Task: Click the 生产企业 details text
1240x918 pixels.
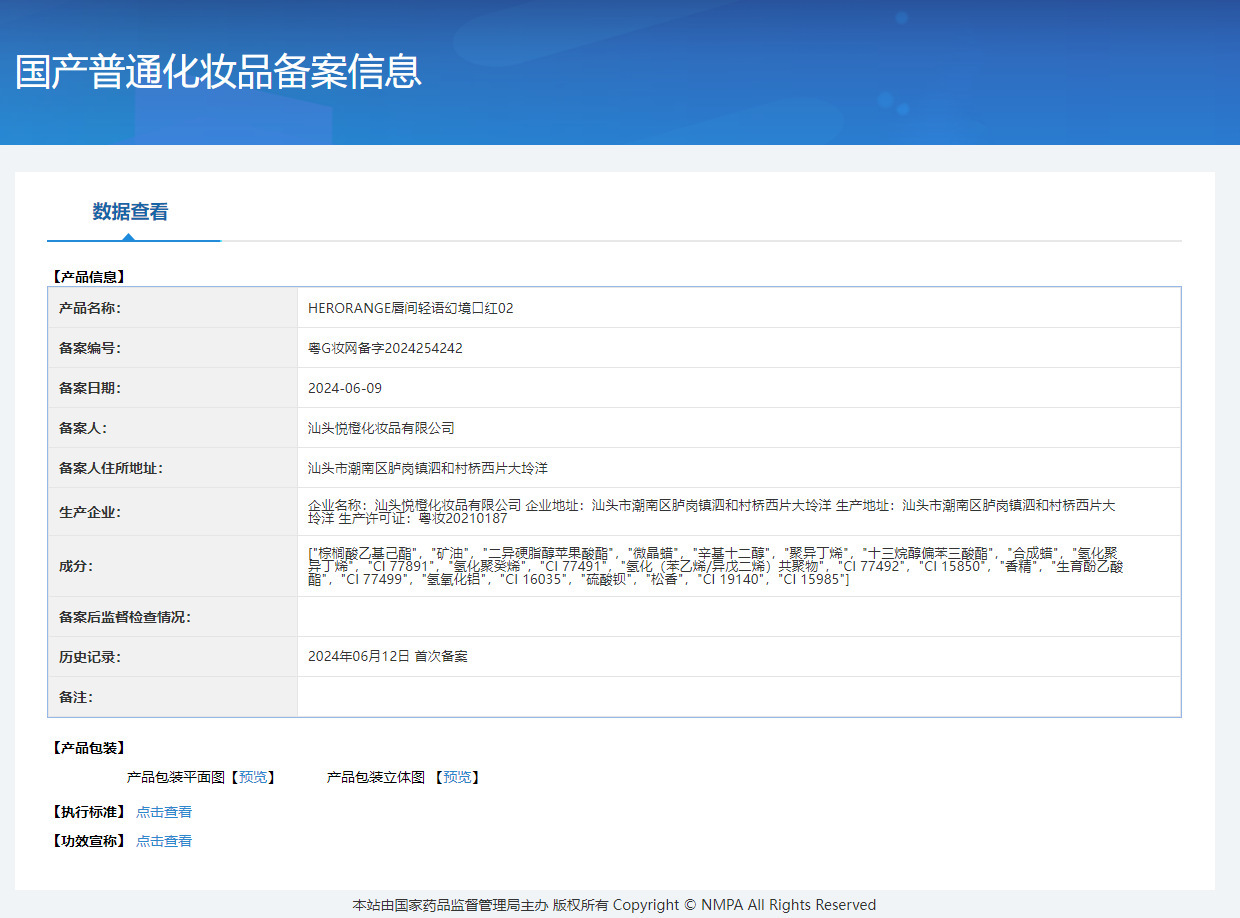Action: (x=712, y=512)
